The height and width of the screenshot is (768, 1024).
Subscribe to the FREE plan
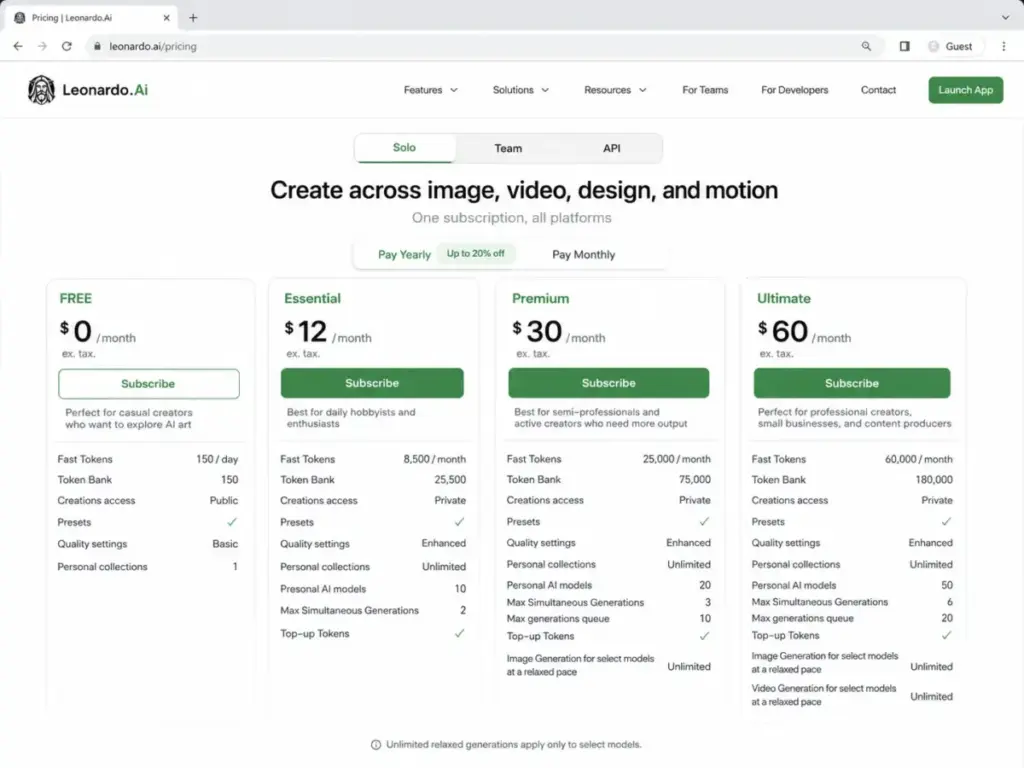148,384
